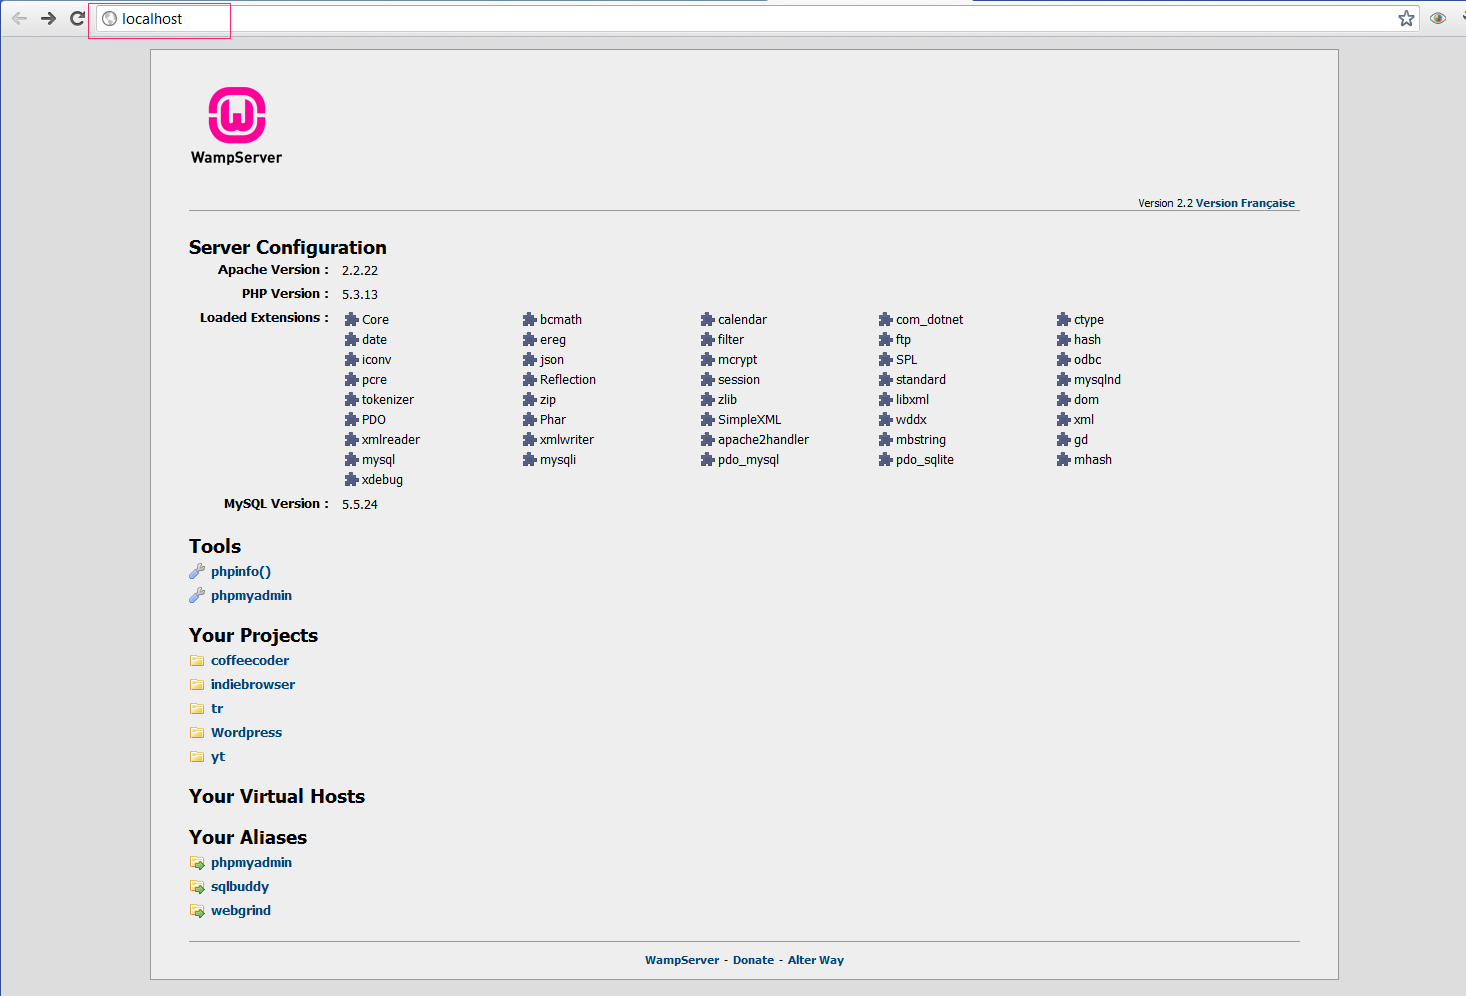This screenshot has height=996, width=1466.
Task: Open the sqlbuddy alias
Action: coord(240,887)
